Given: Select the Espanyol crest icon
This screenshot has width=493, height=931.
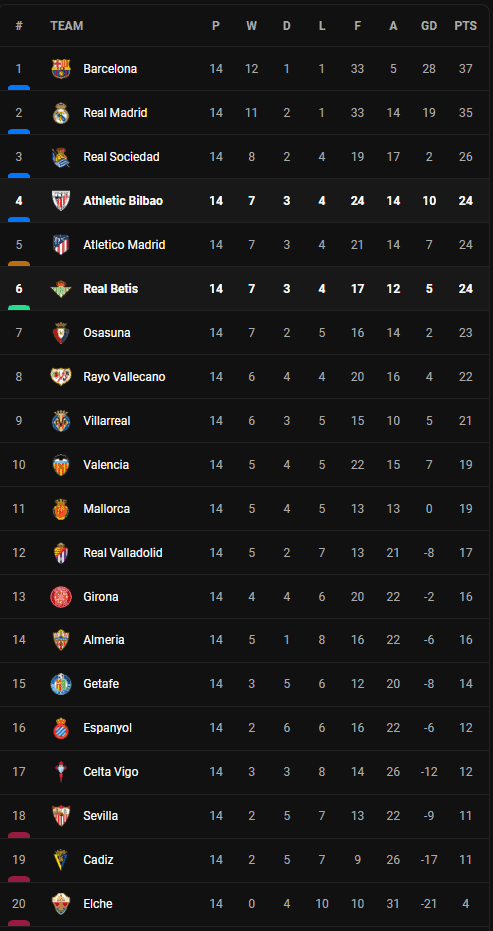Looking at the screenshot, I should point(61,728).
